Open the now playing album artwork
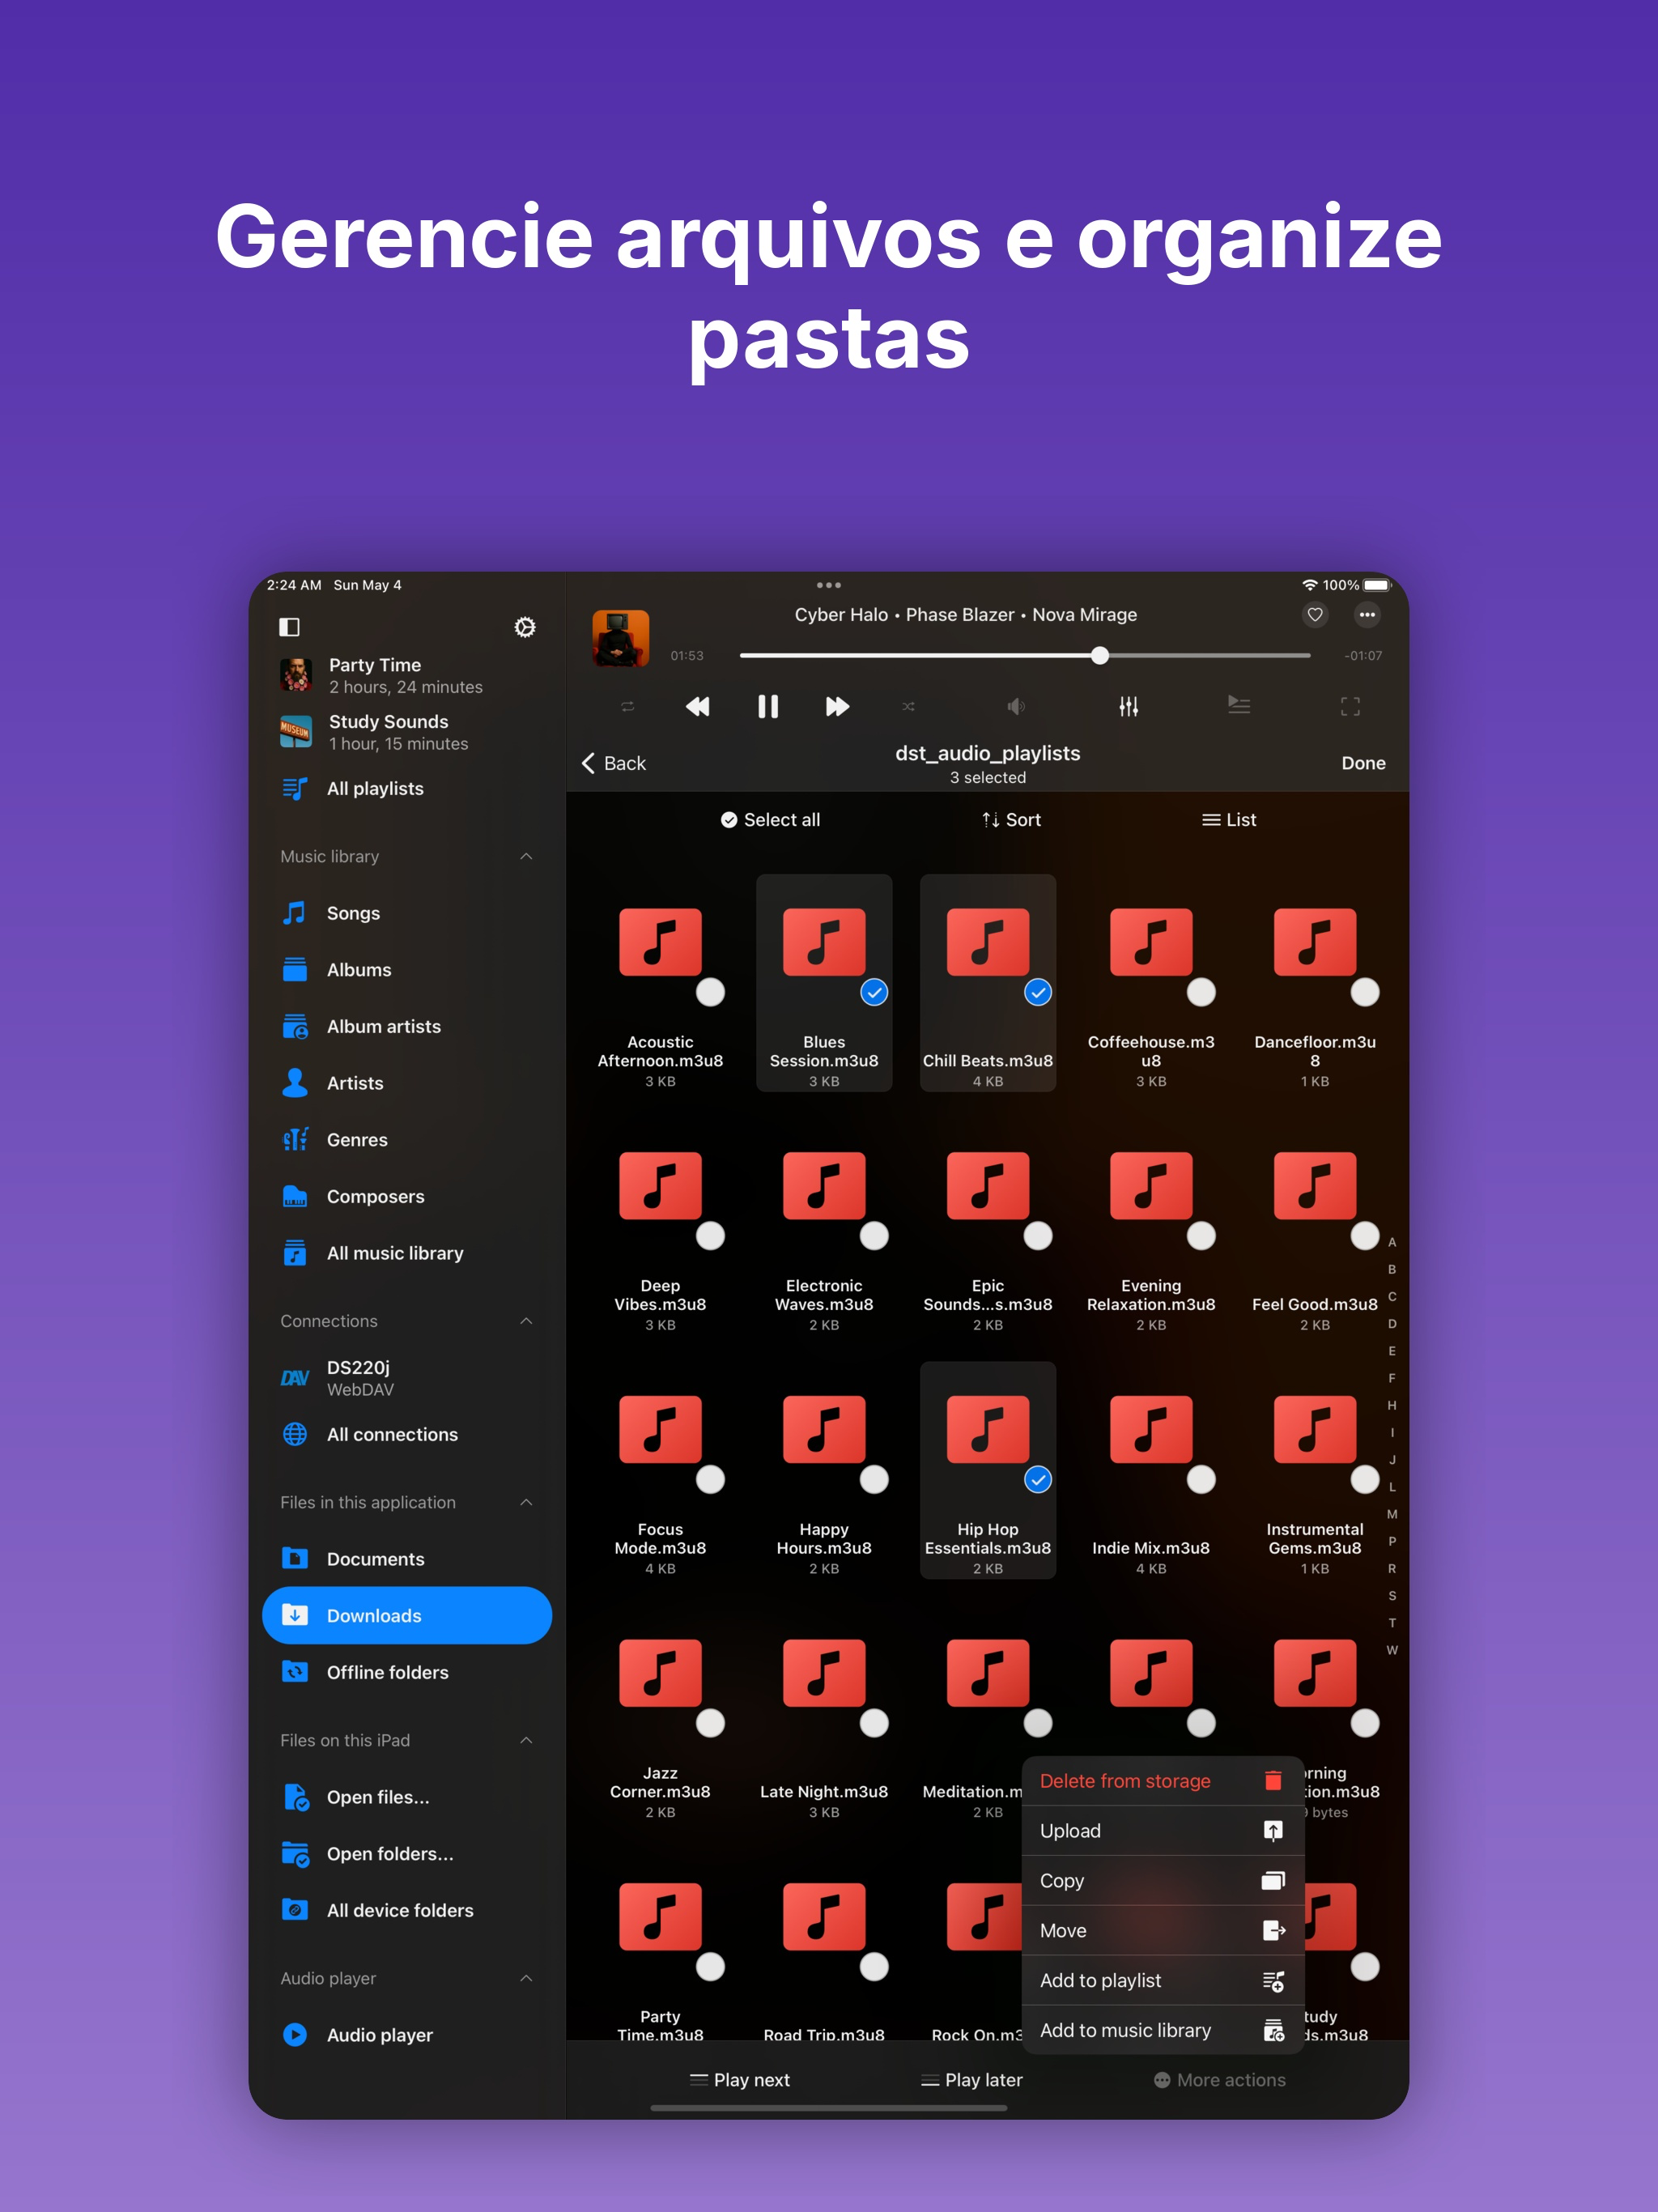Image resolution: width=1658 pixels, height=2212 pixels. pyautogui.click(x=620, y=637)
